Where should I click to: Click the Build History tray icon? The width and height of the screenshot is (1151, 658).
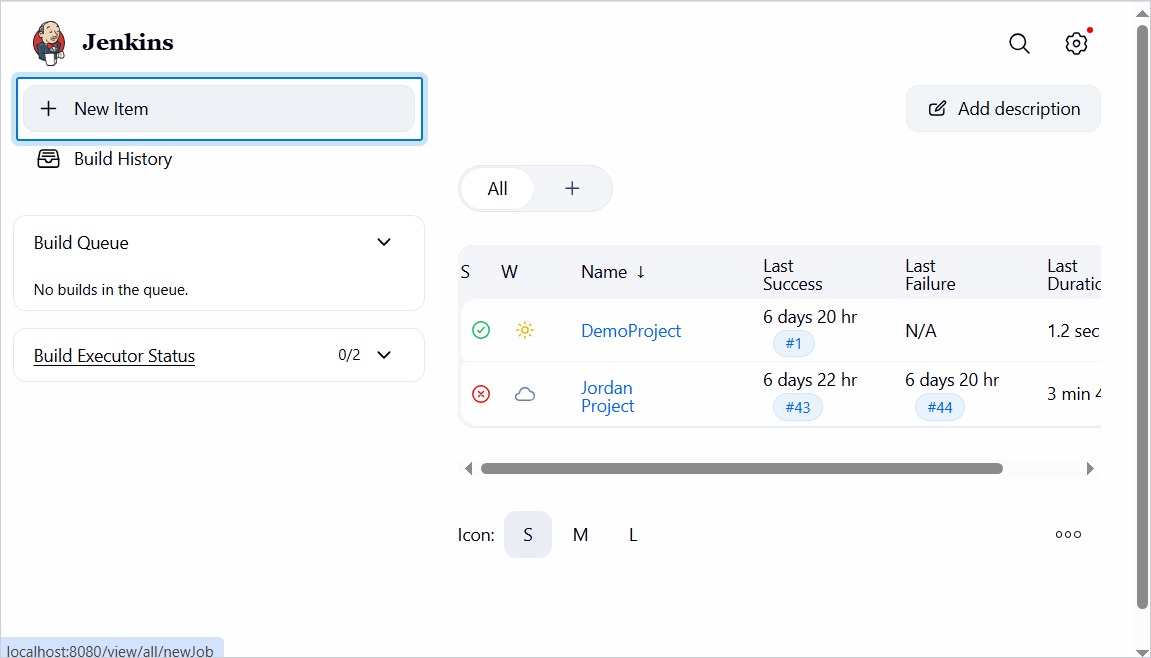(x=48, y=159)
